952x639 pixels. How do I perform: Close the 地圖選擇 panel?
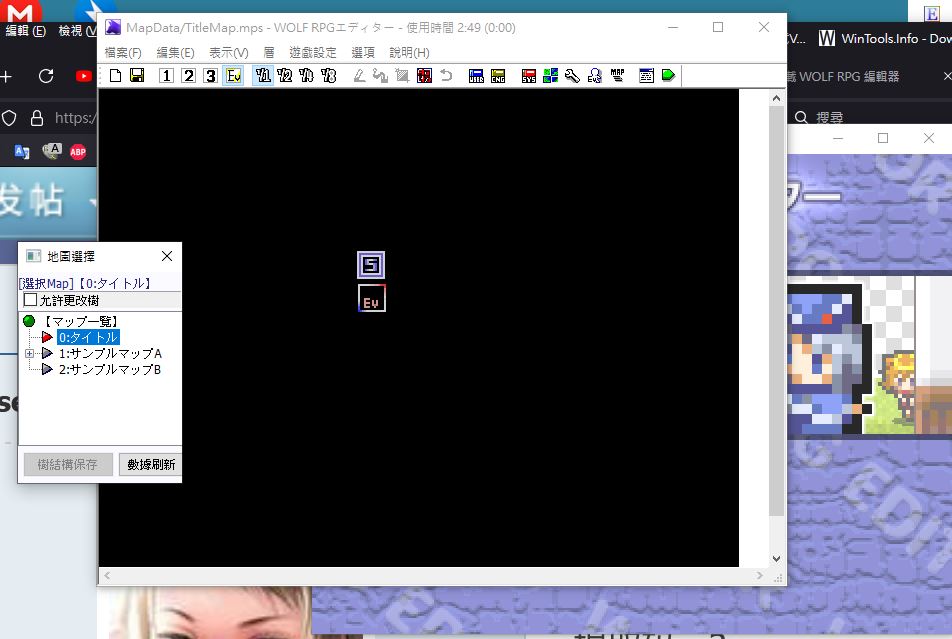(x=167, y=256)
